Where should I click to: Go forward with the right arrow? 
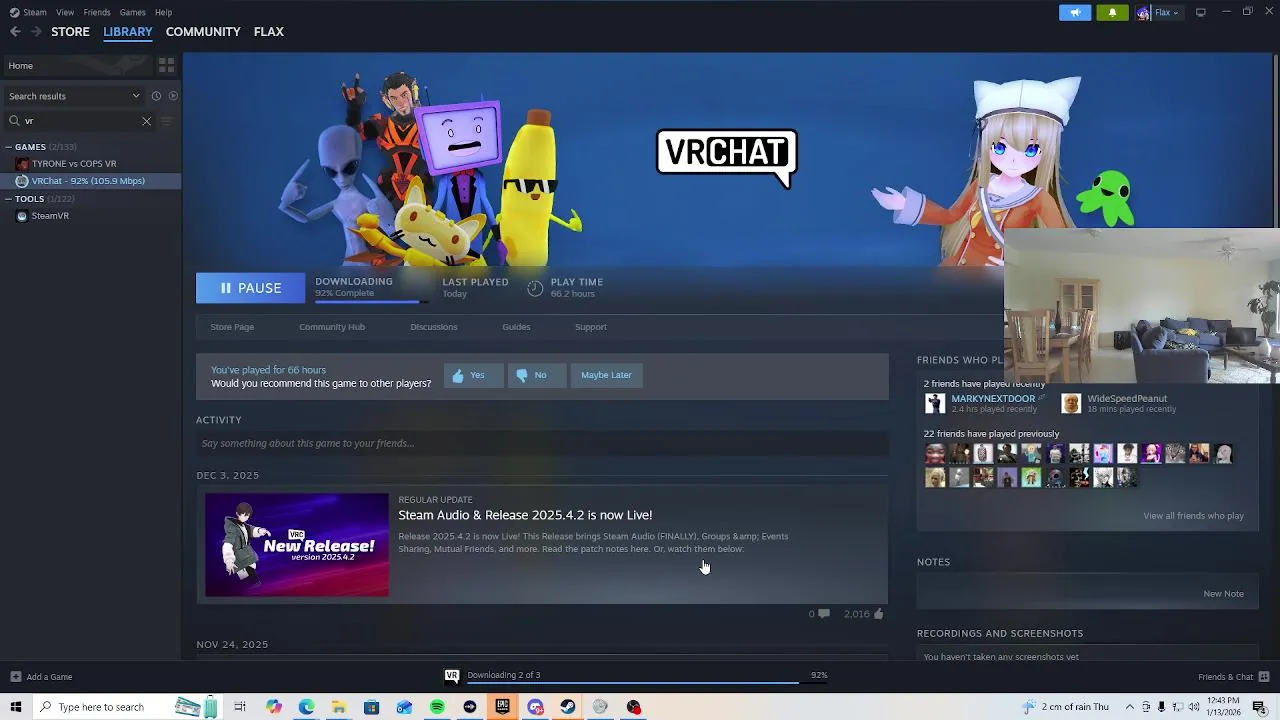click(x=36, y=32)
